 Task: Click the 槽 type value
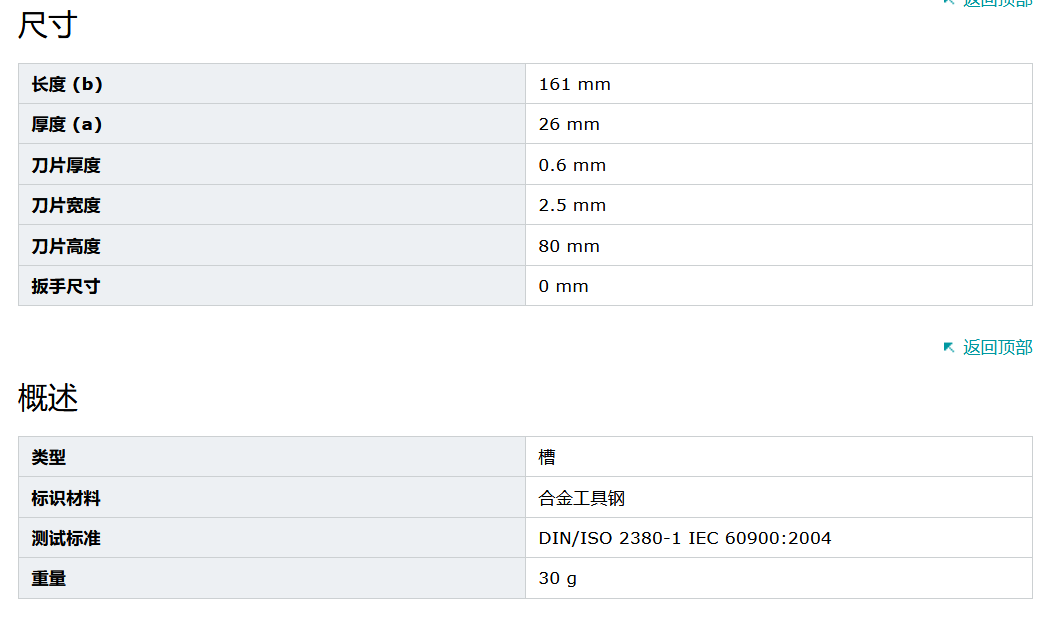click(547, 457)
